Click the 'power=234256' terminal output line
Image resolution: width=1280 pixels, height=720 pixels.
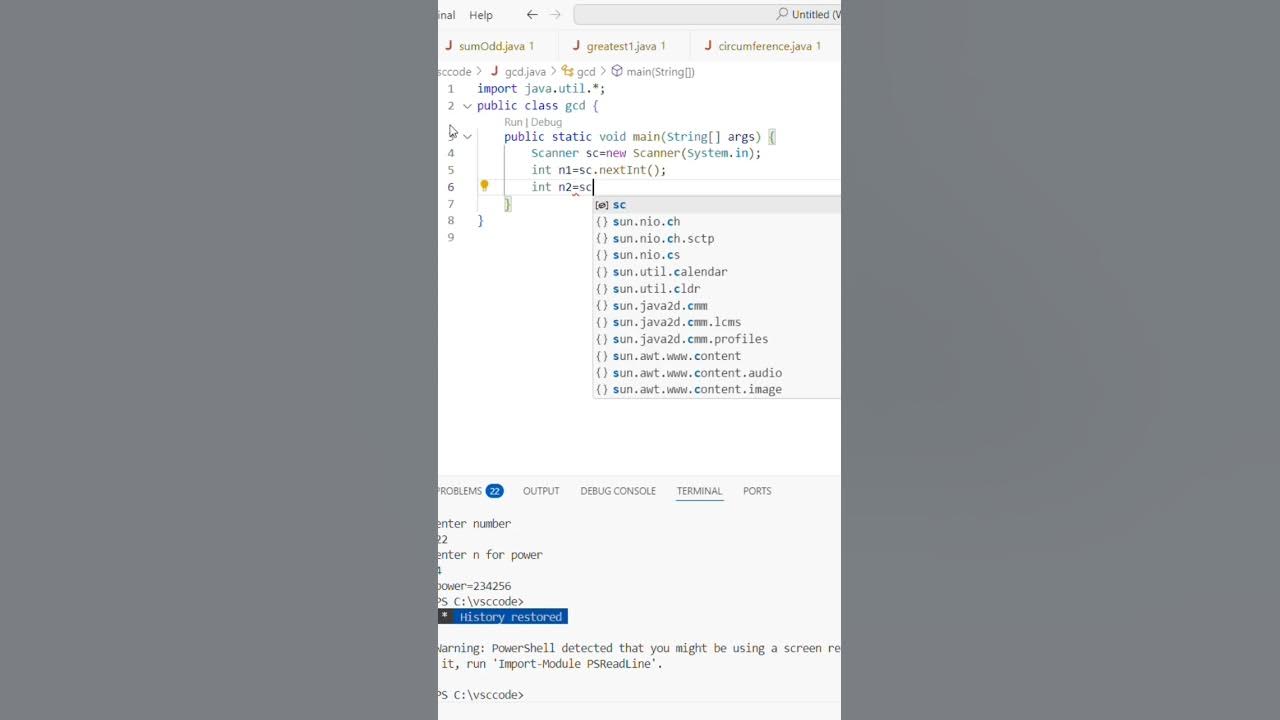click(475, 586)
